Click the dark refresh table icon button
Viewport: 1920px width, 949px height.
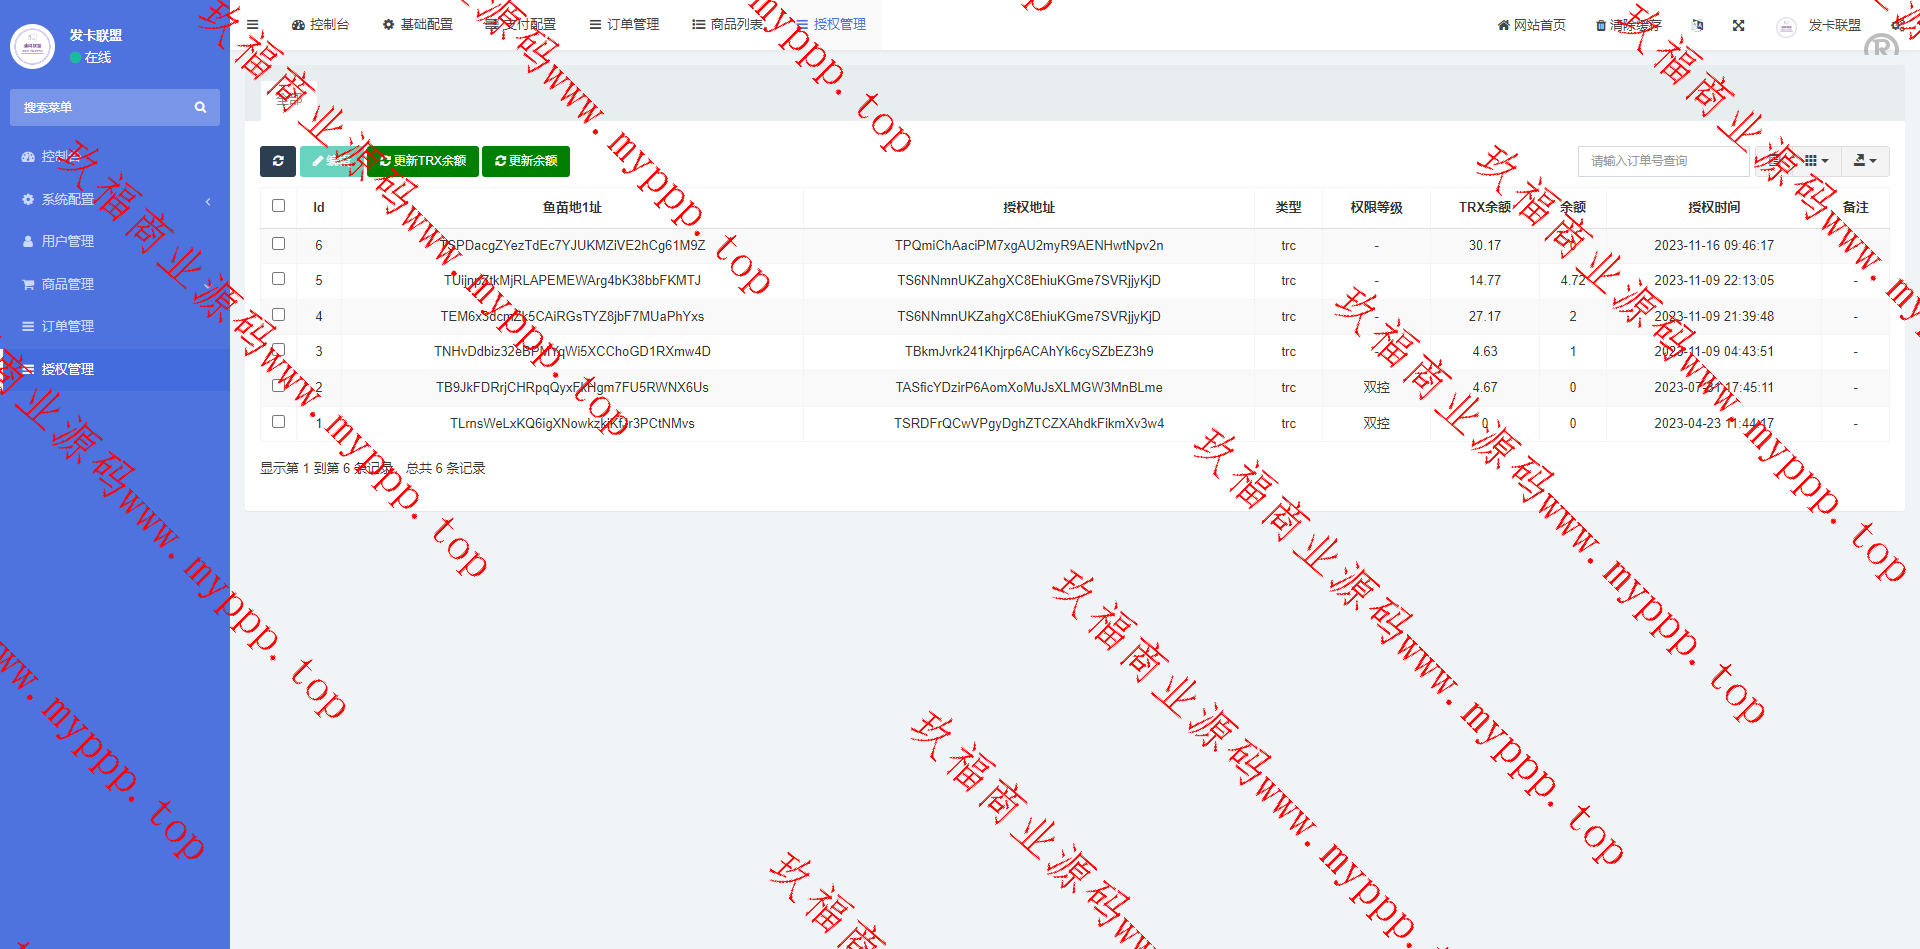[277, 161]
